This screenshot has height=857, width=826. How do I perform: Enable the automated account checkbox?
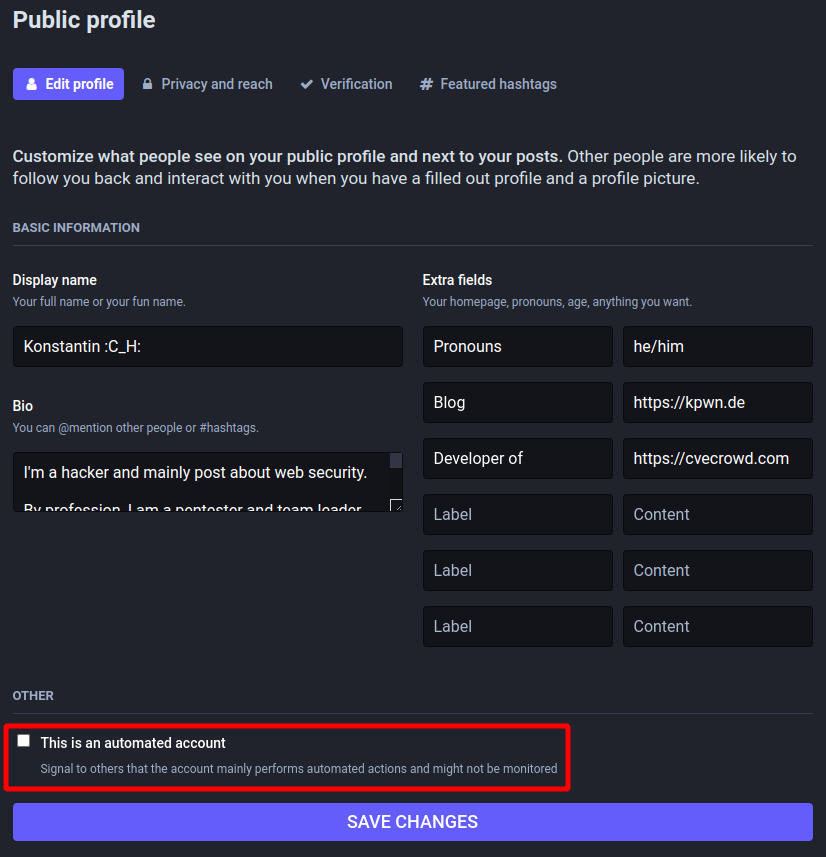tap(23, 740)
